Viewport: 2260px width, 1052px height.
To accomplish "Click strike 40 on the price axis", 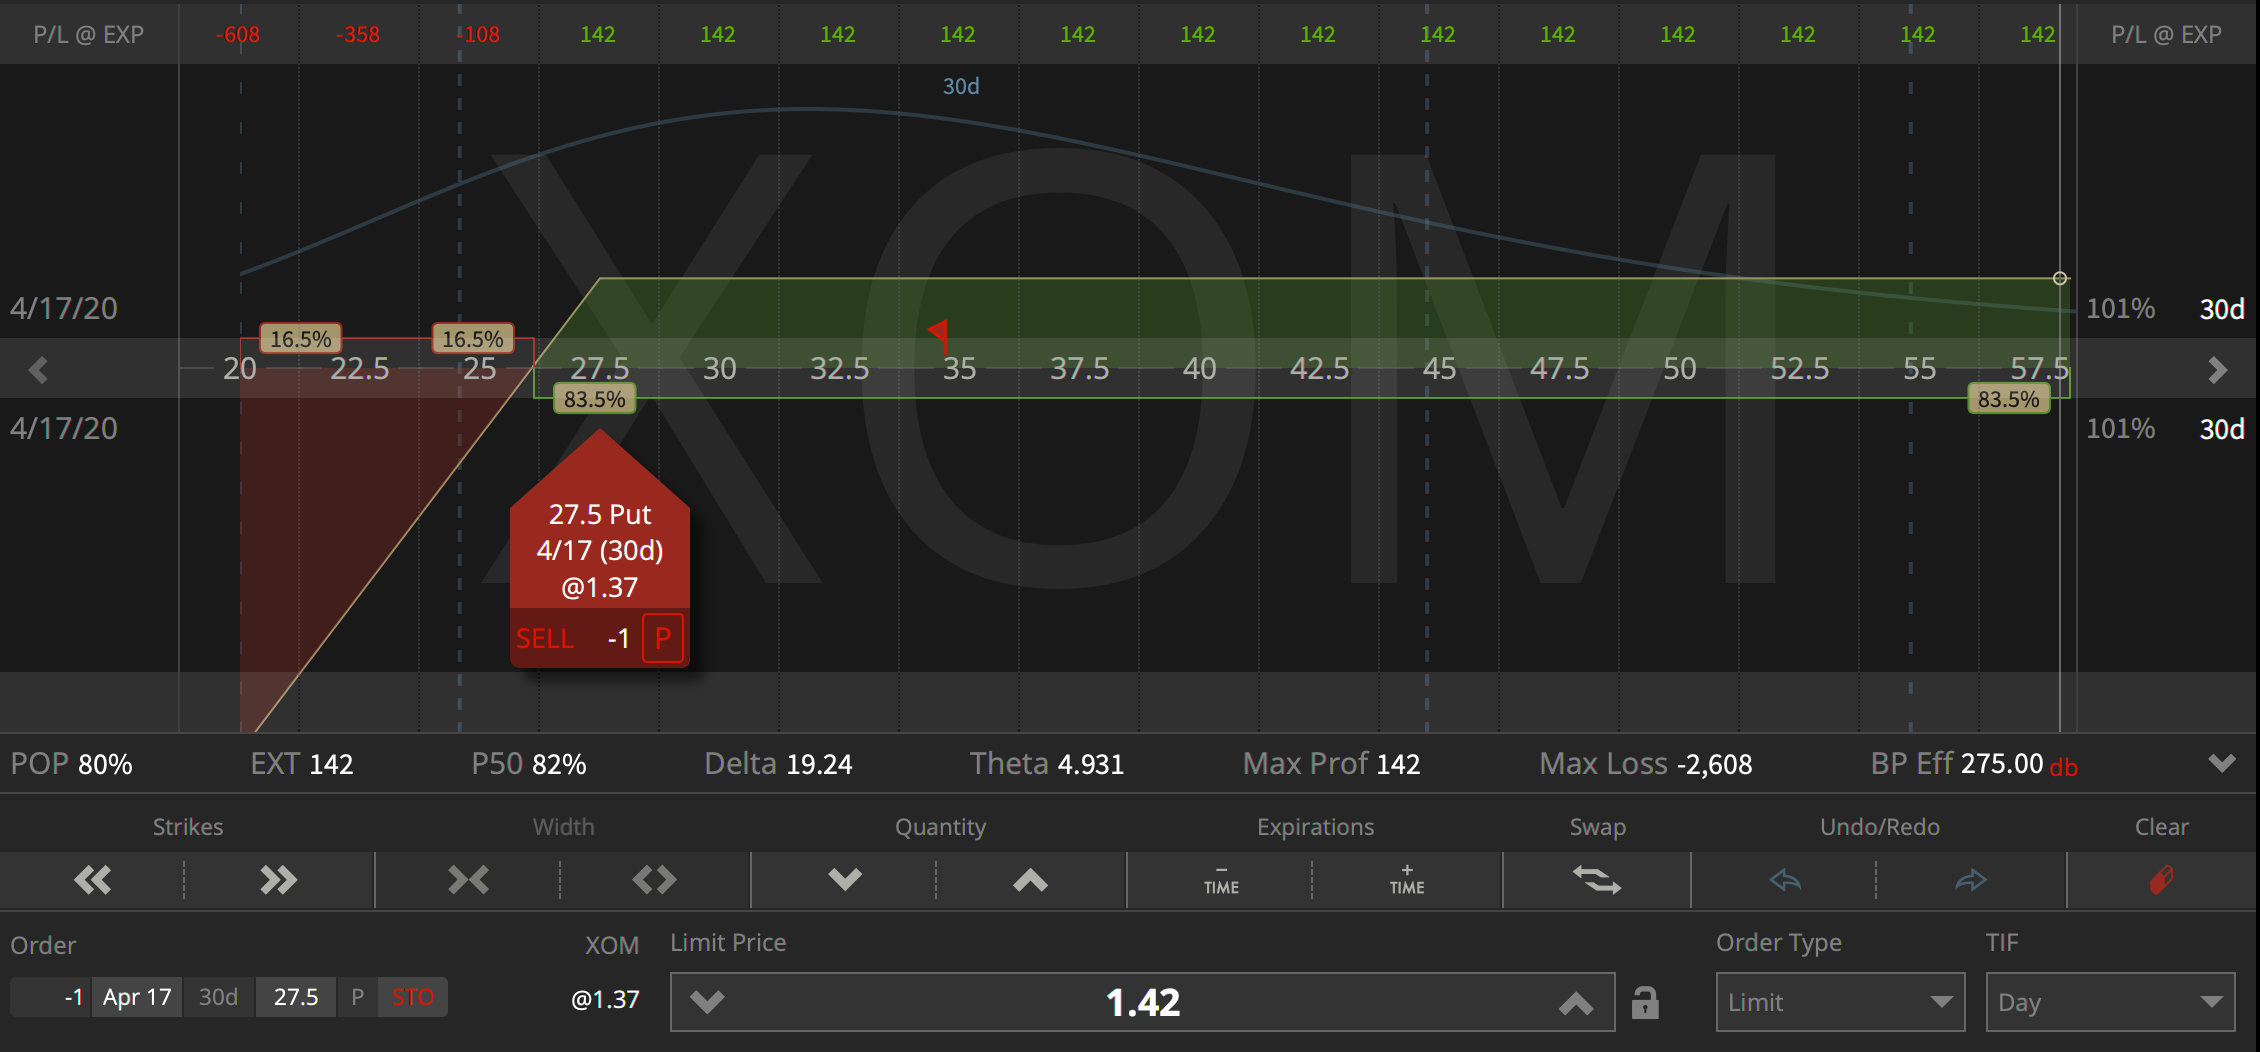I will coord(1200,369).
